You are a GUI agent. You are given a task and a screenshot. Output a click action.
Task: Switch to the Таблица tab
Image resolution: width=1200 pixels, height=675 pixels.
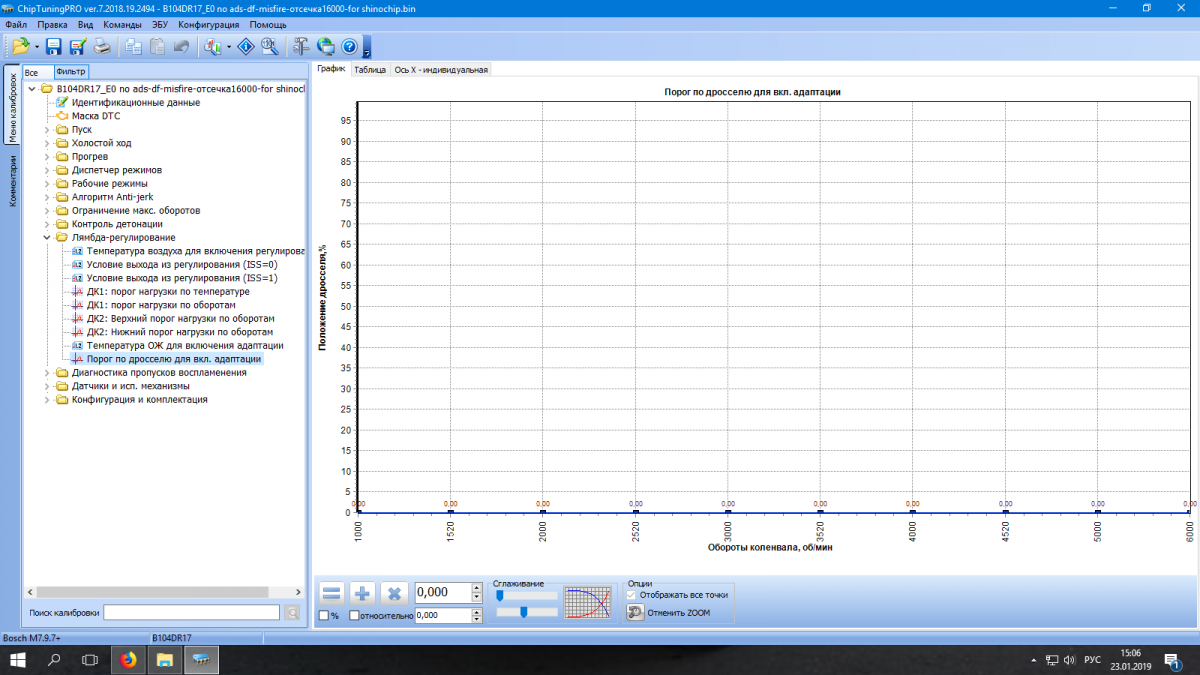click(x=370, y=70)
